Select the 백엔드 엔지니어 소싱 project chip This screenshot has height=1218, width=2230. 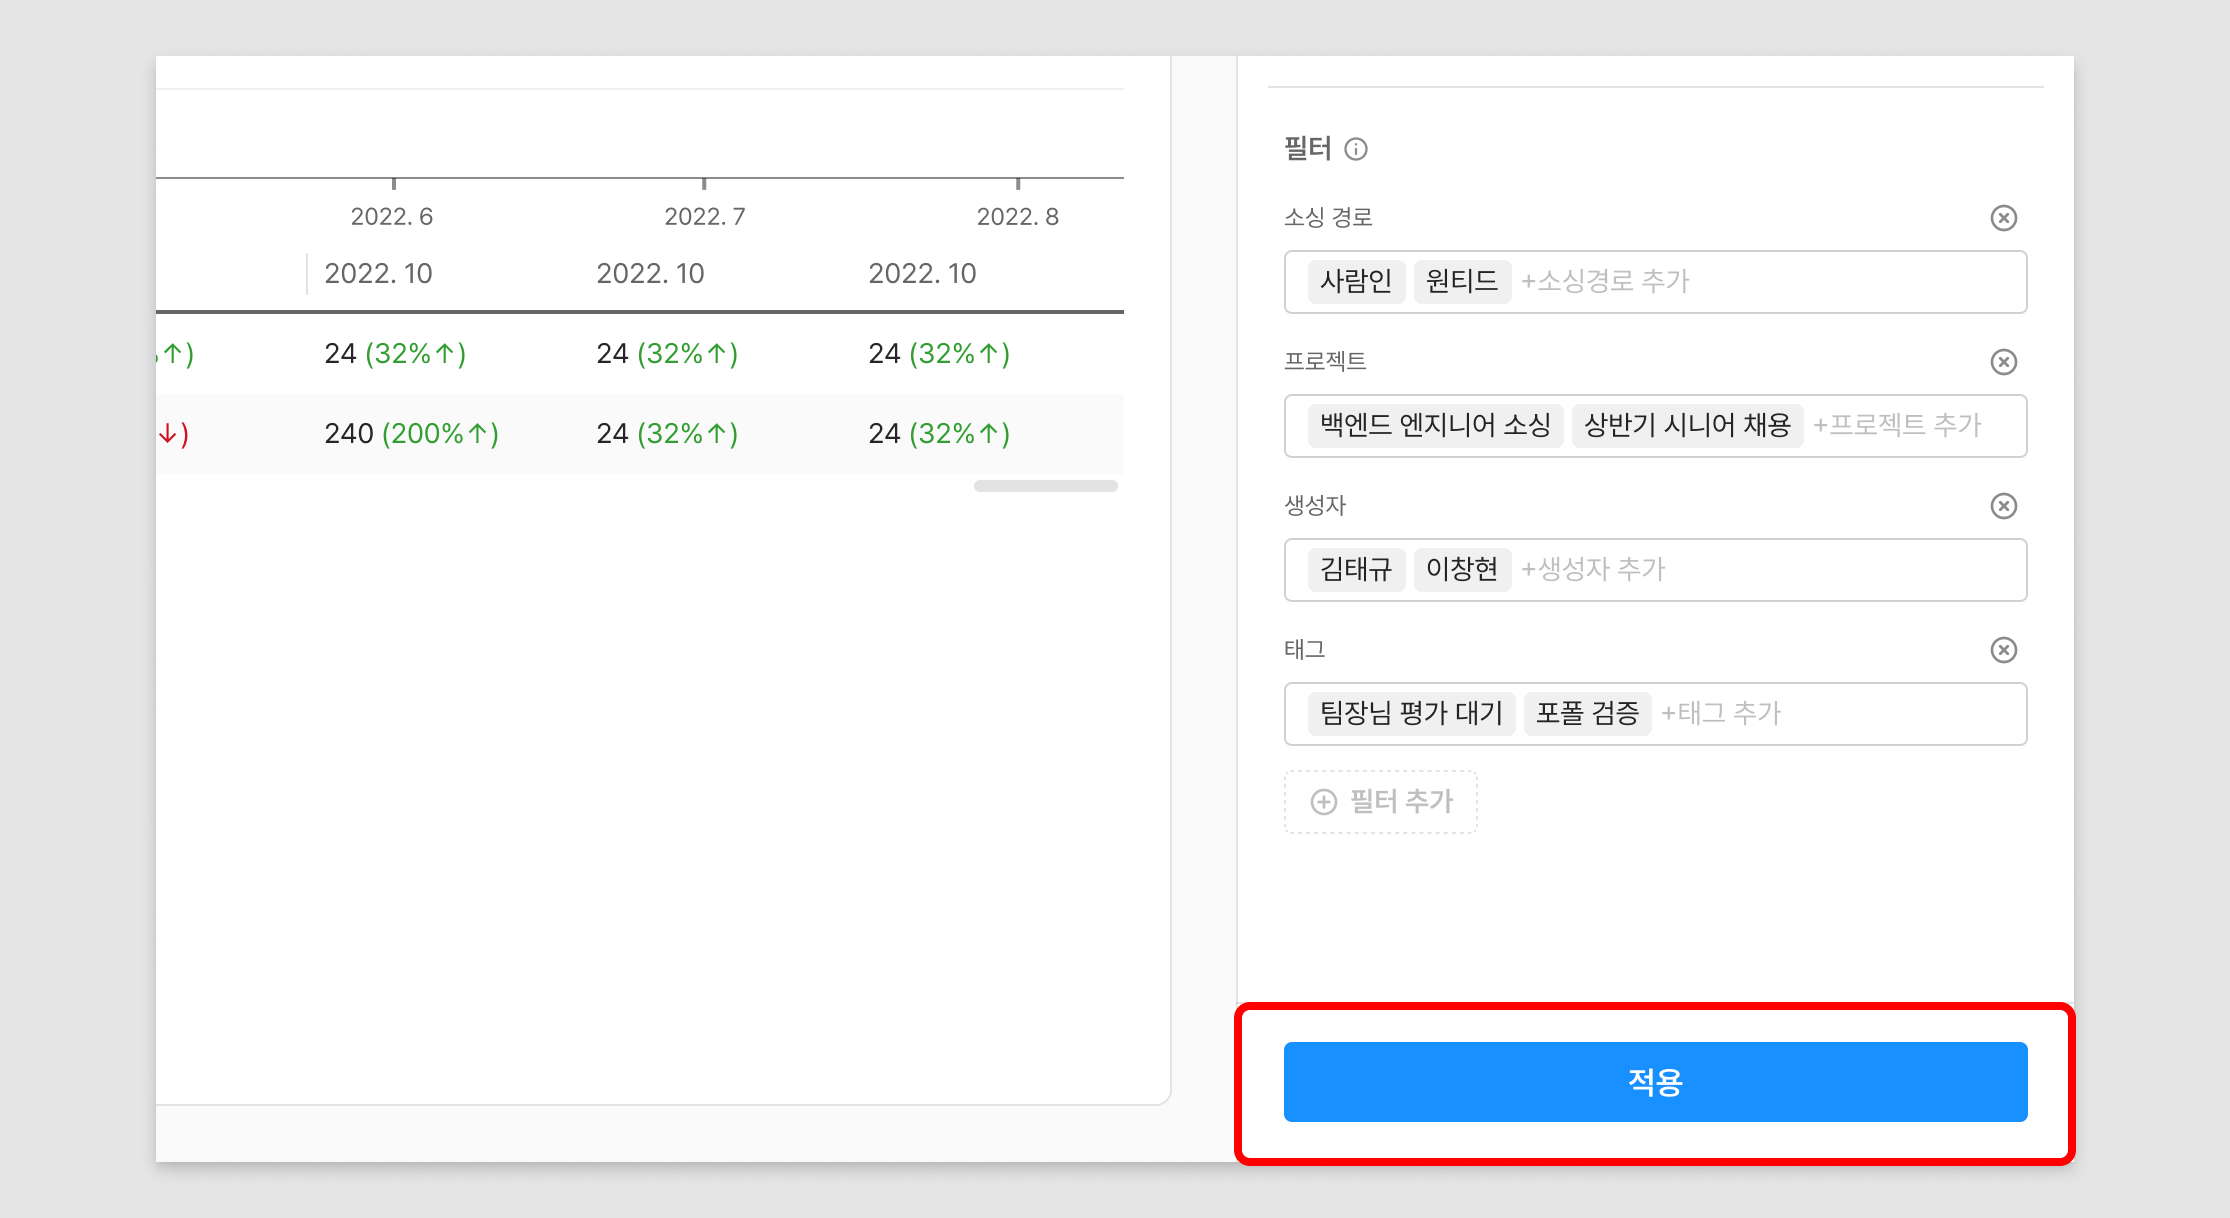click(1434, 425)
